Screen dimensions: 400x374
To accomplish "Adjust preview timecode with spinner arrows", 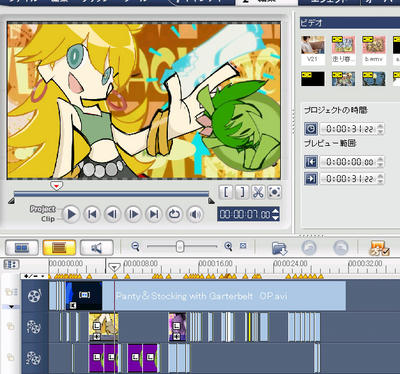I will 275,214.
